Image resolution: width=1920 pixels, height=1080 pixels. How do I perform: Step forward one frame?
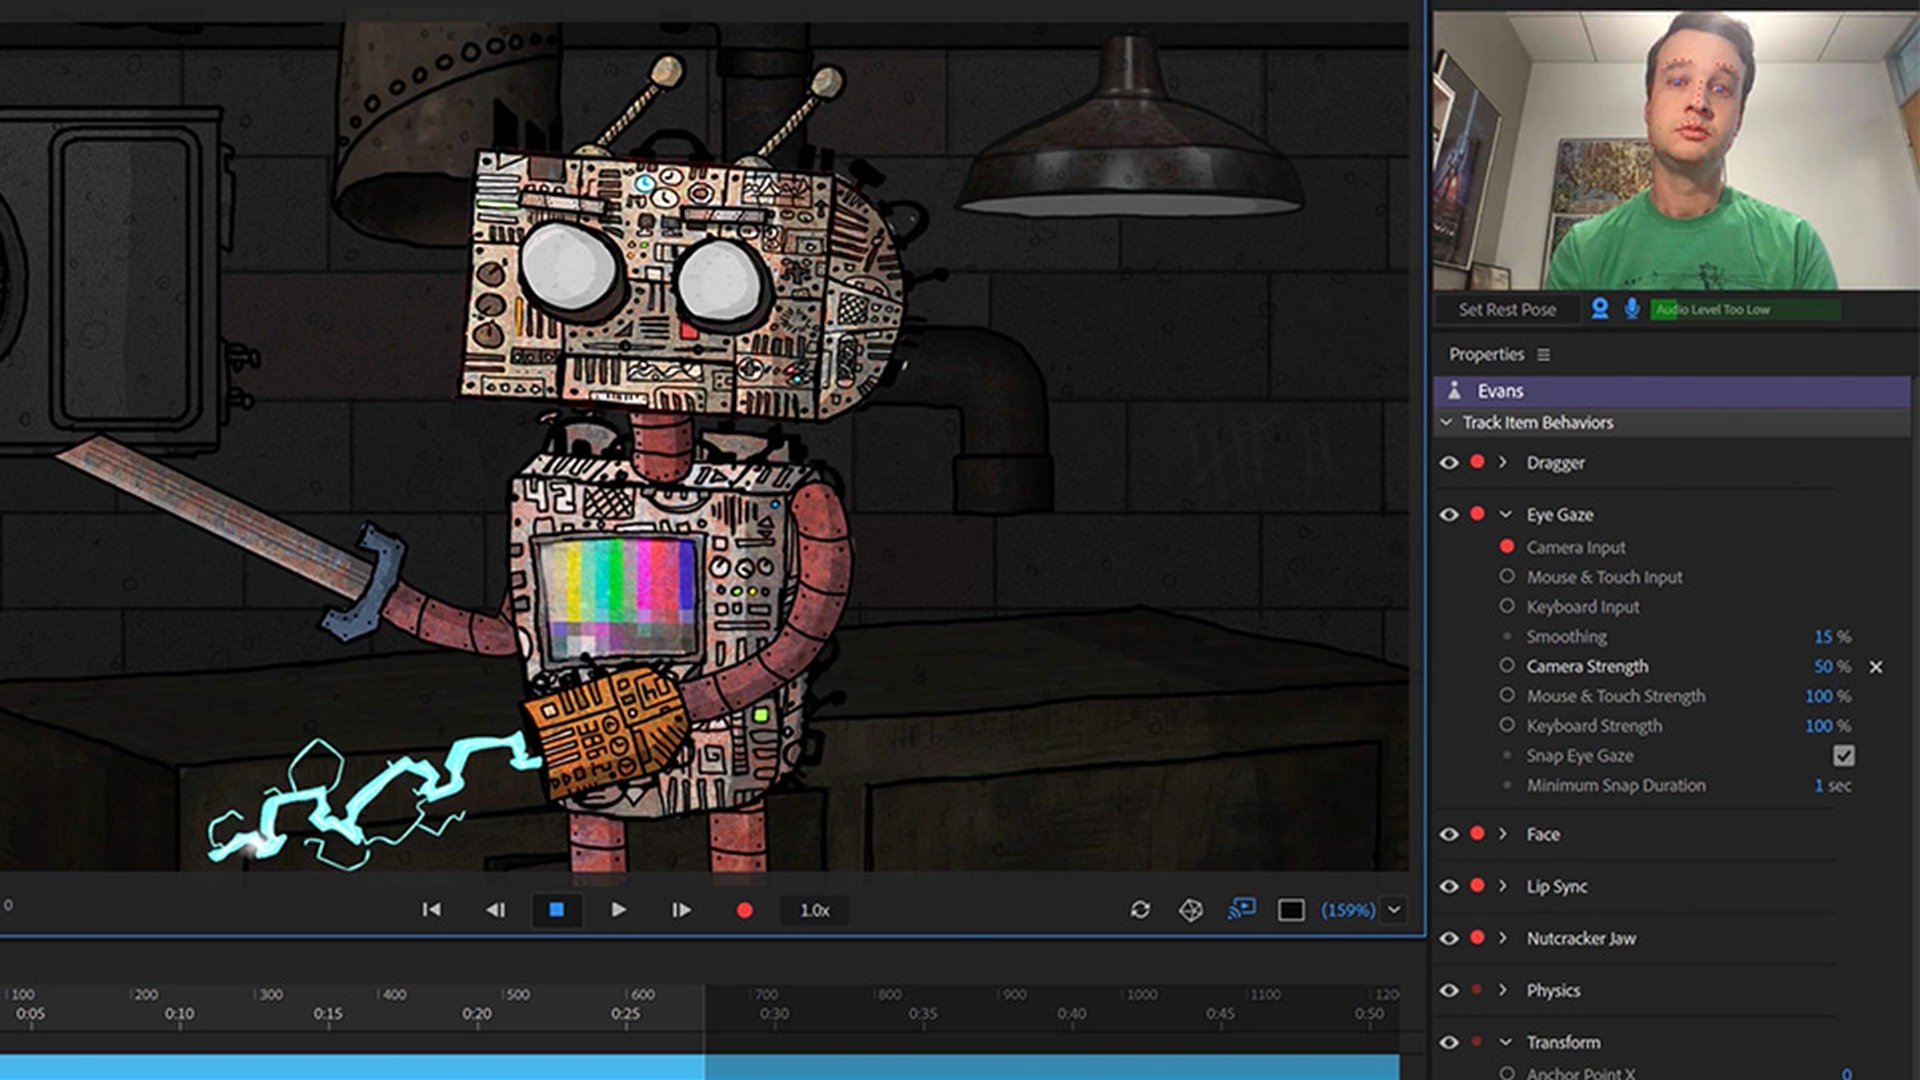click(681, 910)
